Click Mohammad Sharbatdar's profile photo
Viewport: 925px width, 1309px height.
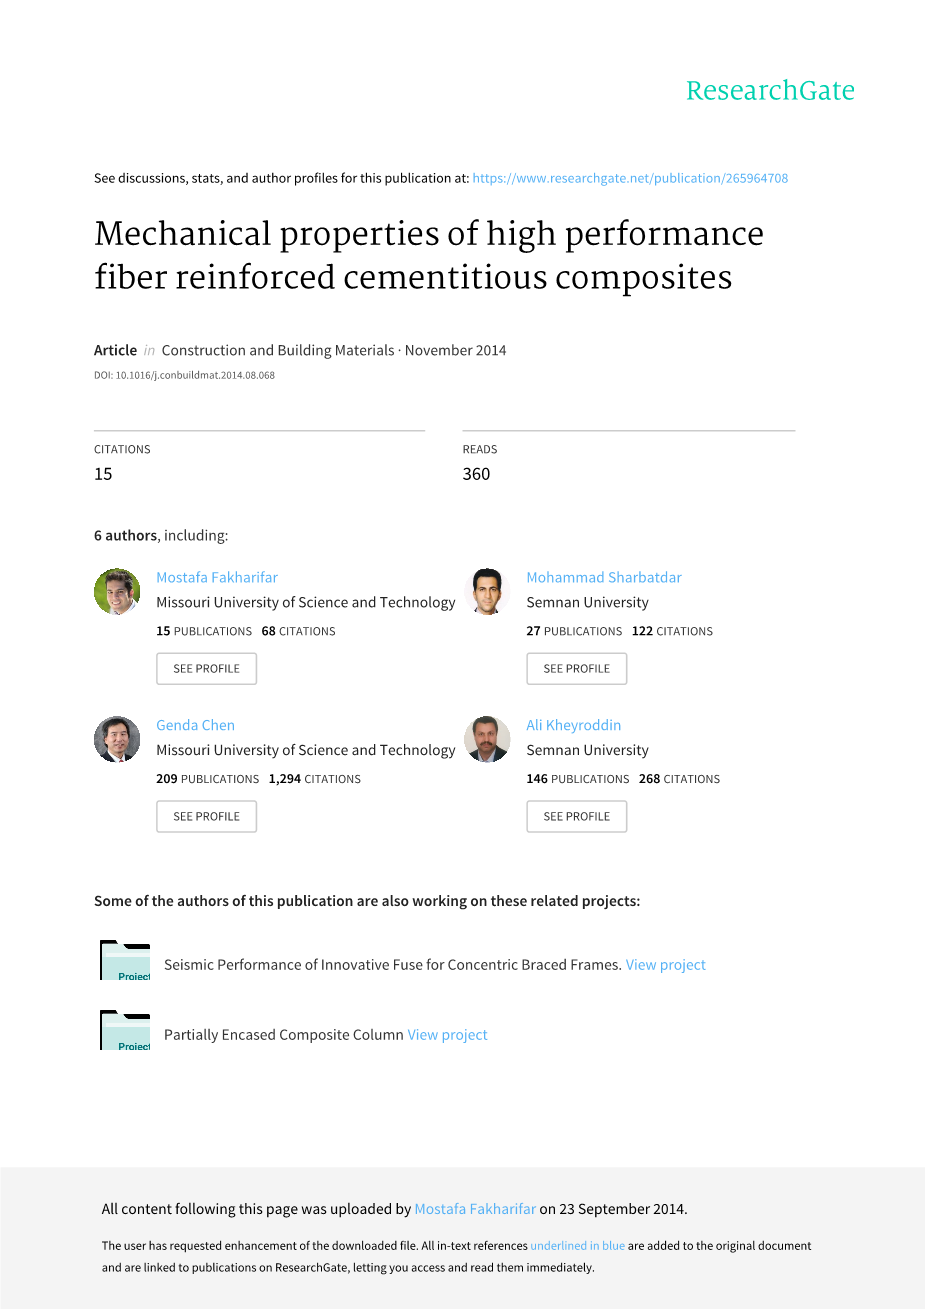coord(487,591)
